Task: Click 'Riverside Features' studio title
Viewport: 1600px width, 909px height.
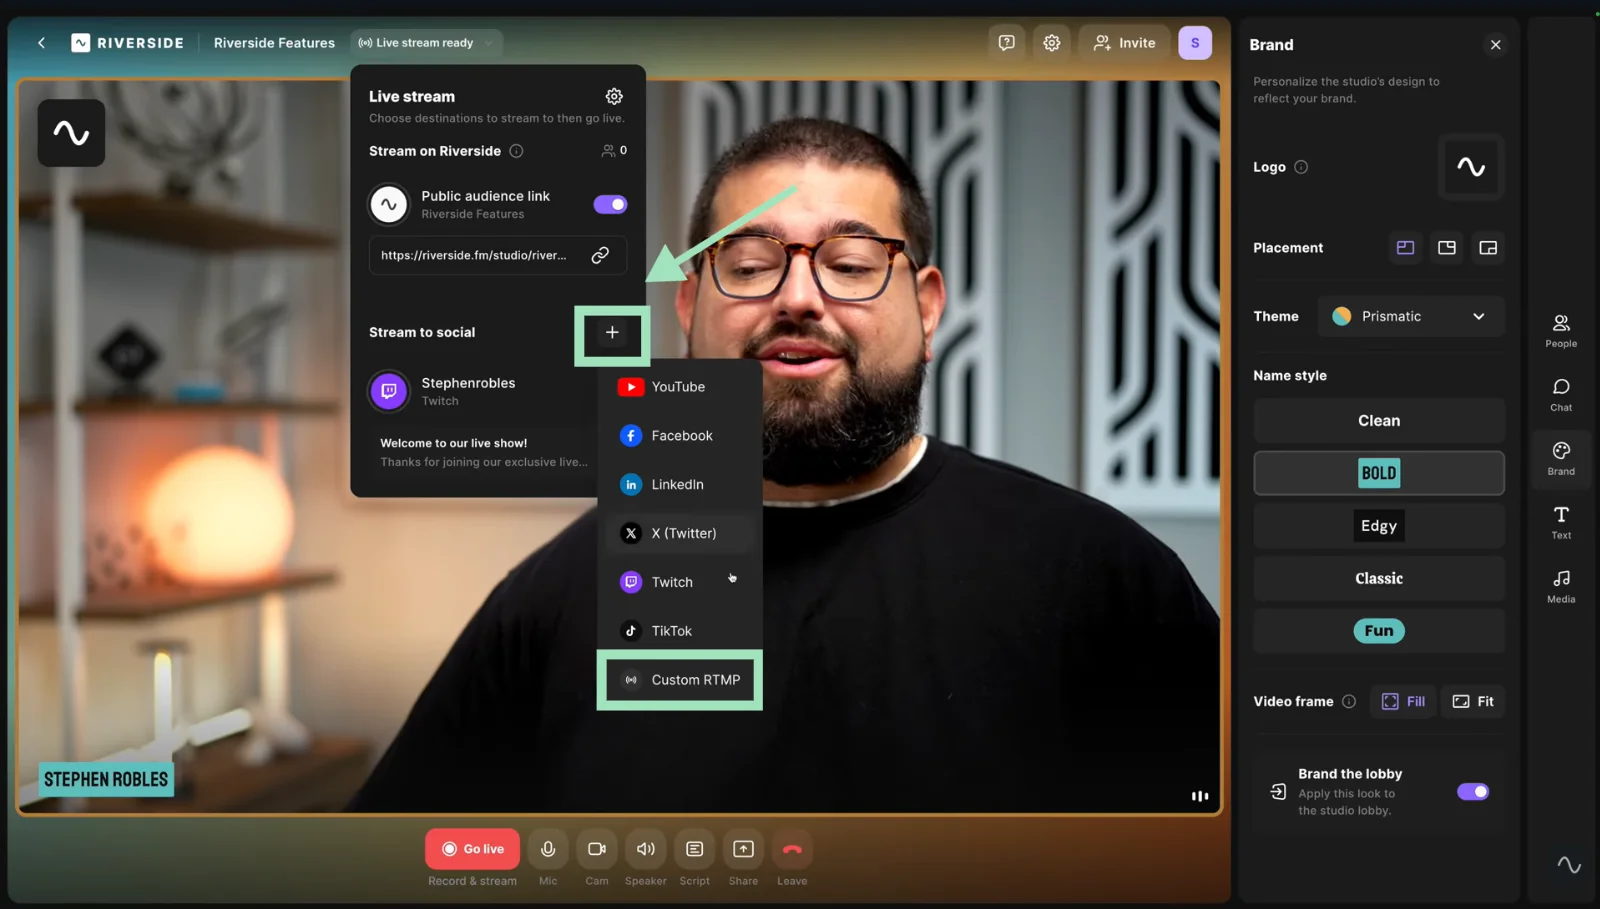Action: click(274, 43)
